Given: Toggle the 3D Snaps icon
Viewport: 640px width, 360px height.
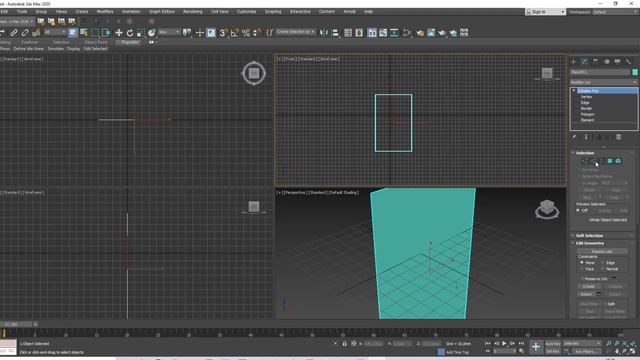Looking at the screenshot, I should (x=223, y=33).
